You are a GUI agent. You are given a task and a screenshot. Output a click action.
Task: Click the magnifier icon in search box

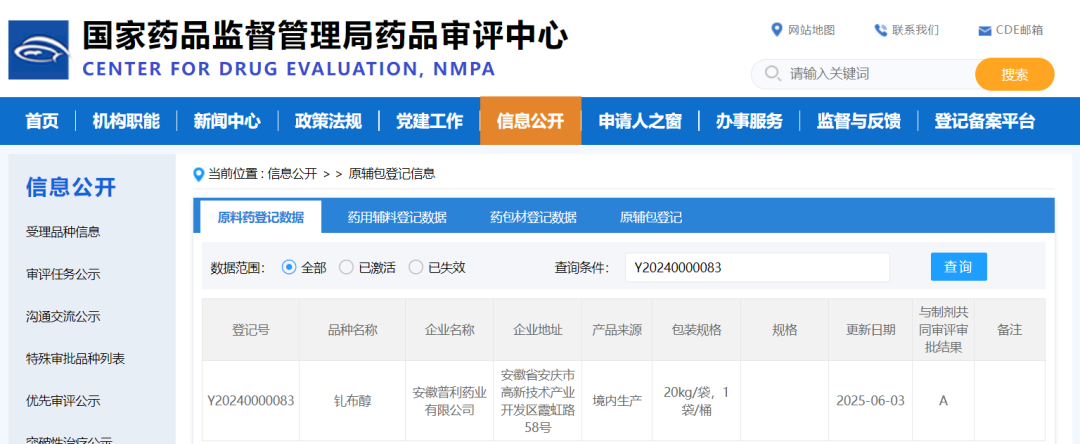tap(772, 74)
